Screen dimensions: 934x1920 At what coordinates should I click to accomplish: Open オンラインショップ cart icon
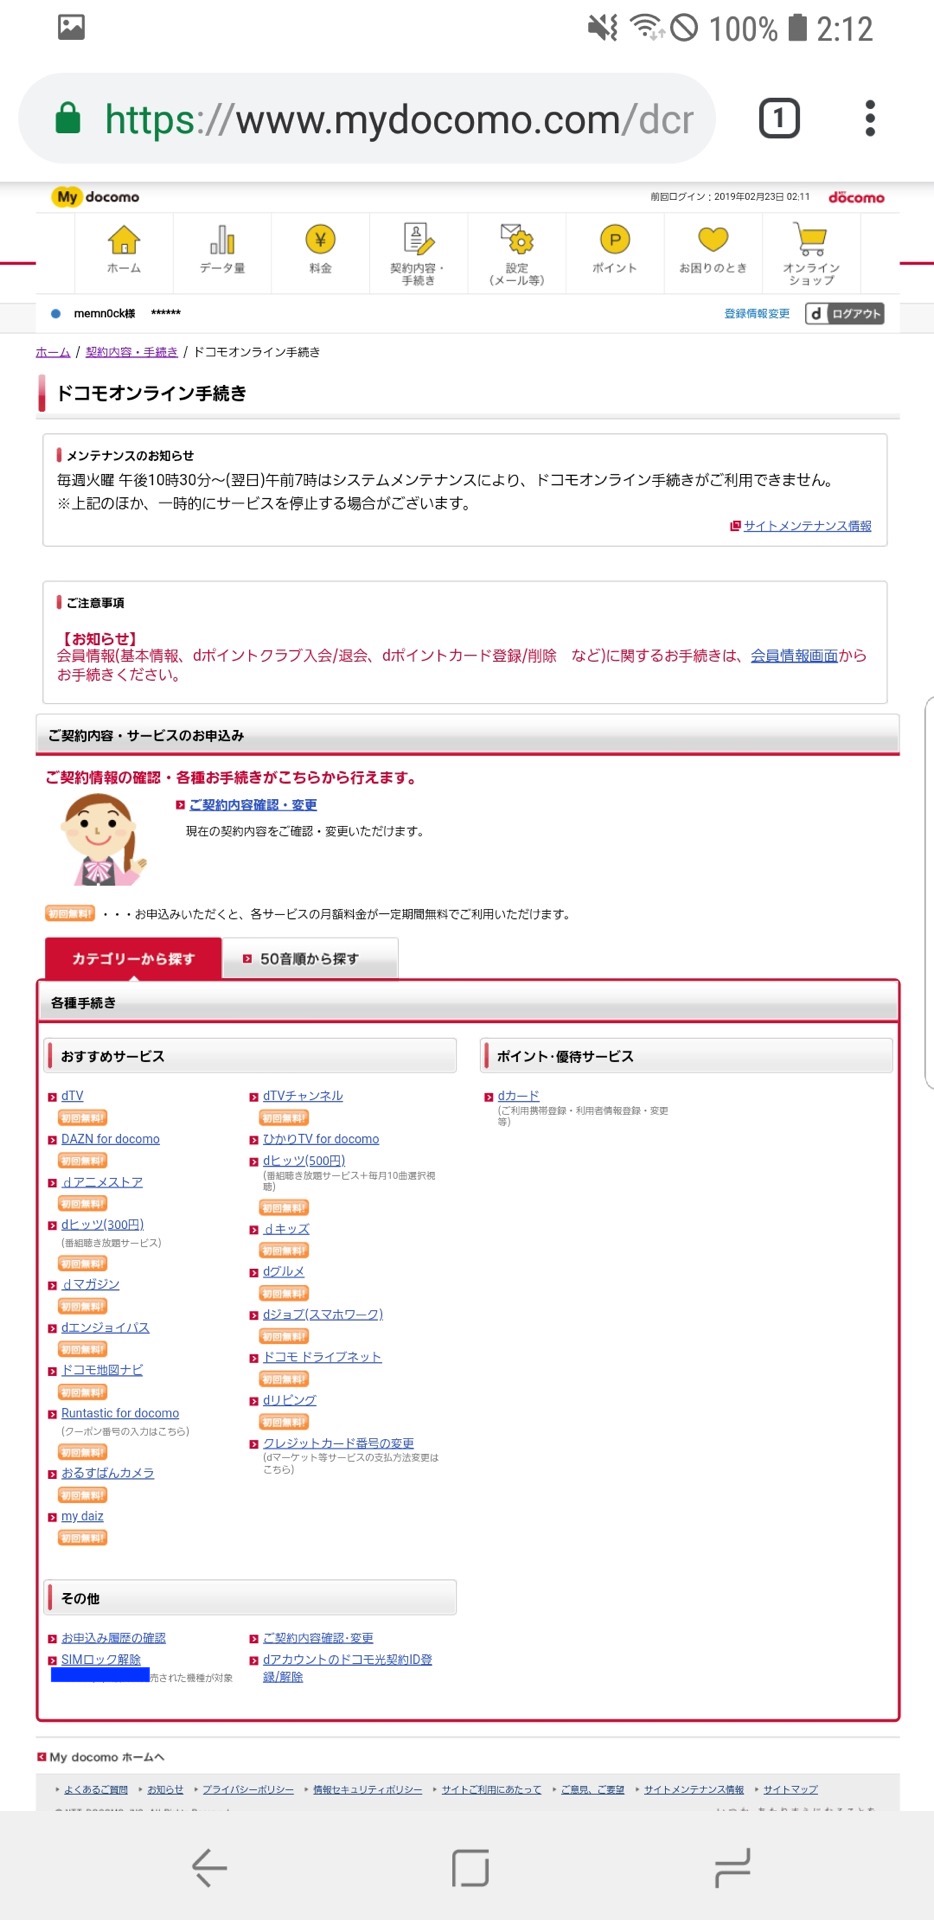click(811, 240)
